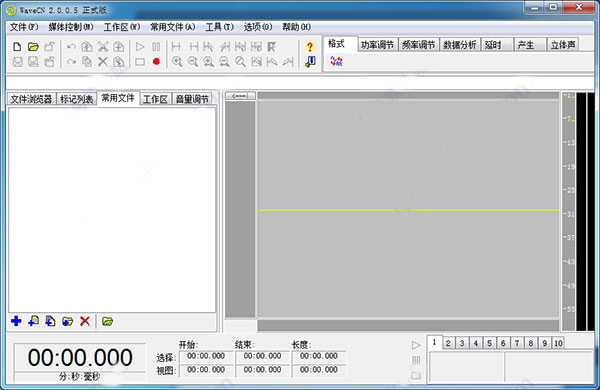Viewport: 600px width, 390px height.
Task: Click the Undo arrow icon
Action: click(x=71, y=47)
